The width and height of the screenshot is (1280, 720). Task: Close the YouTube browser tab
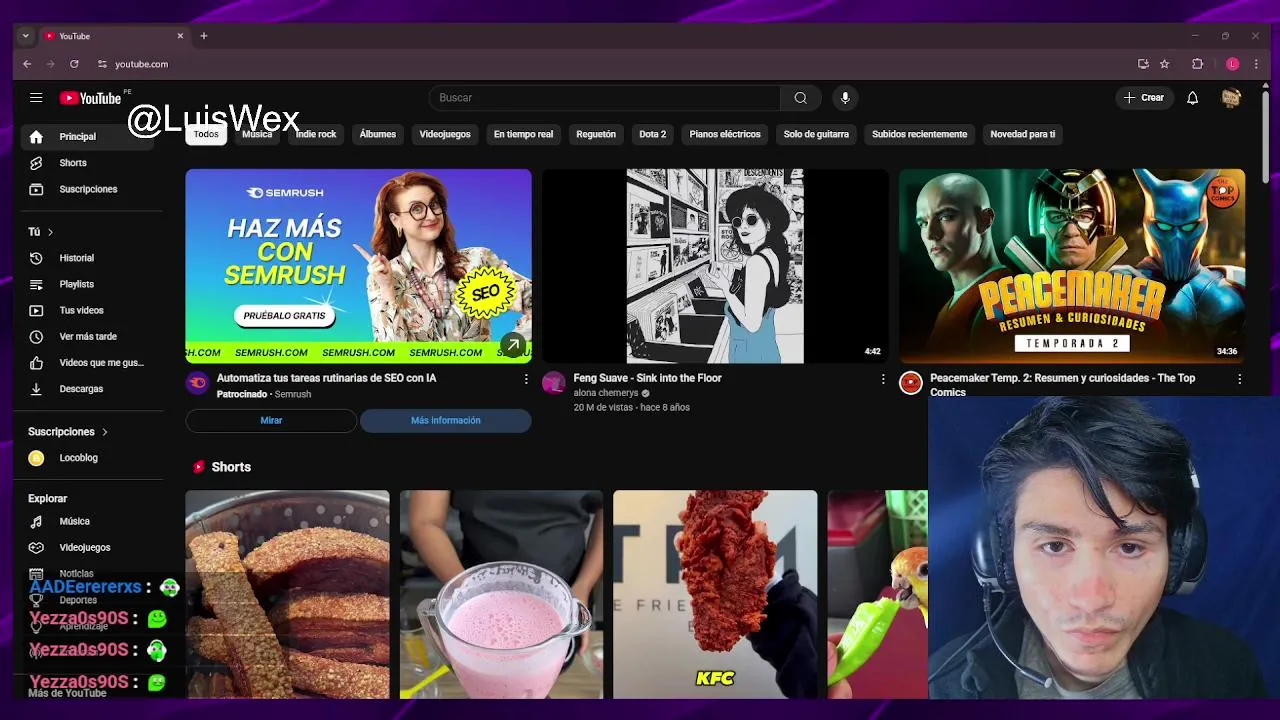click(180, 36)
